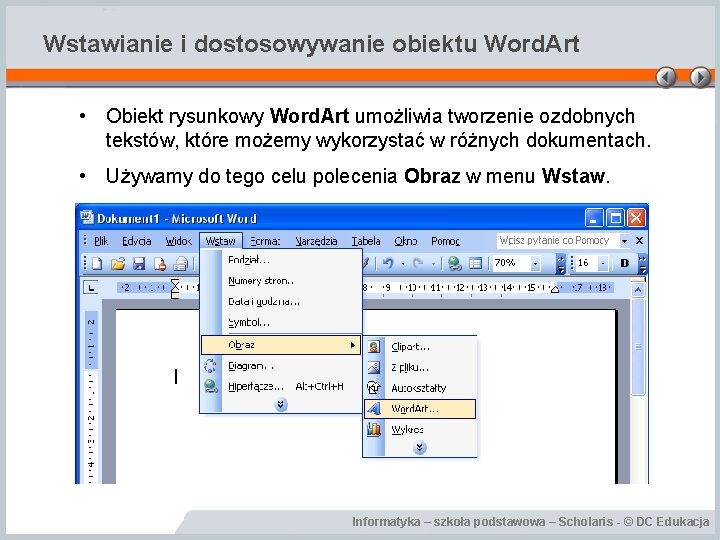Click the Word document icon in title bar
The image size is (720, 540).
(87, 217)
